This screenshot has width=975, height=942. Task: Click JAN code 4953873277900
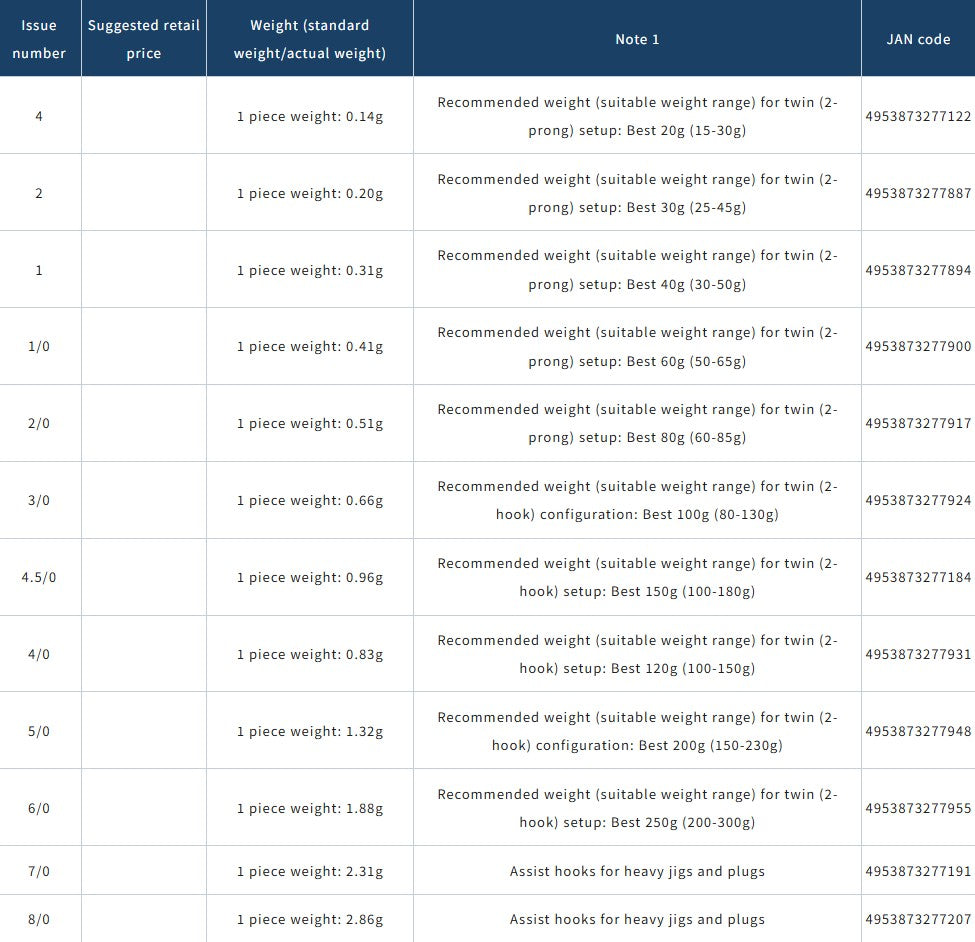(918, 346)
